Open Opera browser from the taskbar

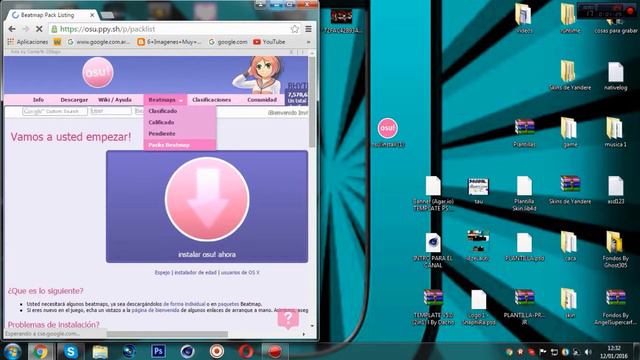pos(246,351)
